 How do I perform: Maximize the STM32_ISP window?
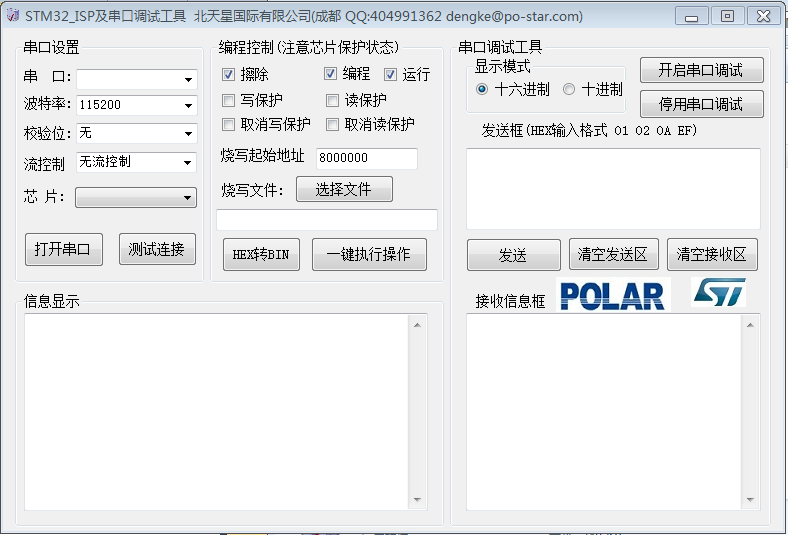727,16
